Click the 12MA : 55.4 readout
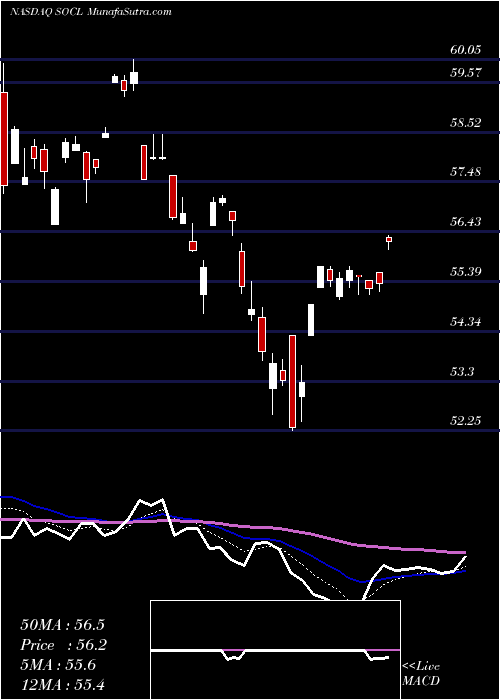Screen dimensions: 500x700 point(62,684)
